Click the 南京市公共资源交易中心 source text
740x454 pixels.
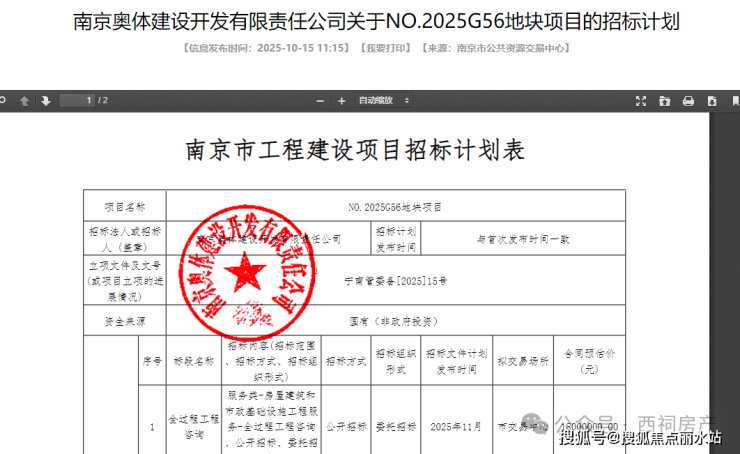[504, 47]
